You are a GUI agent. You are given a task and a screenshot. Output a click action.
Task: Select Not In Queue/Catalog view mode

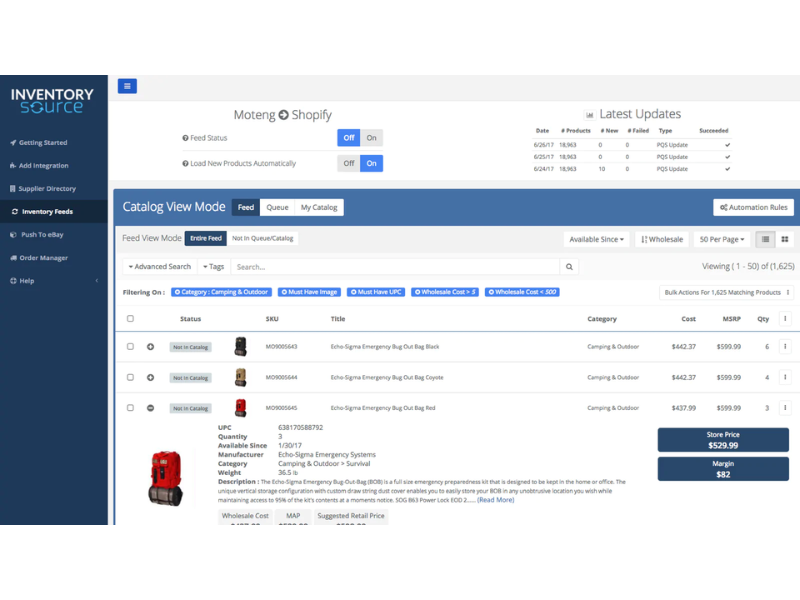pos(262,238)
